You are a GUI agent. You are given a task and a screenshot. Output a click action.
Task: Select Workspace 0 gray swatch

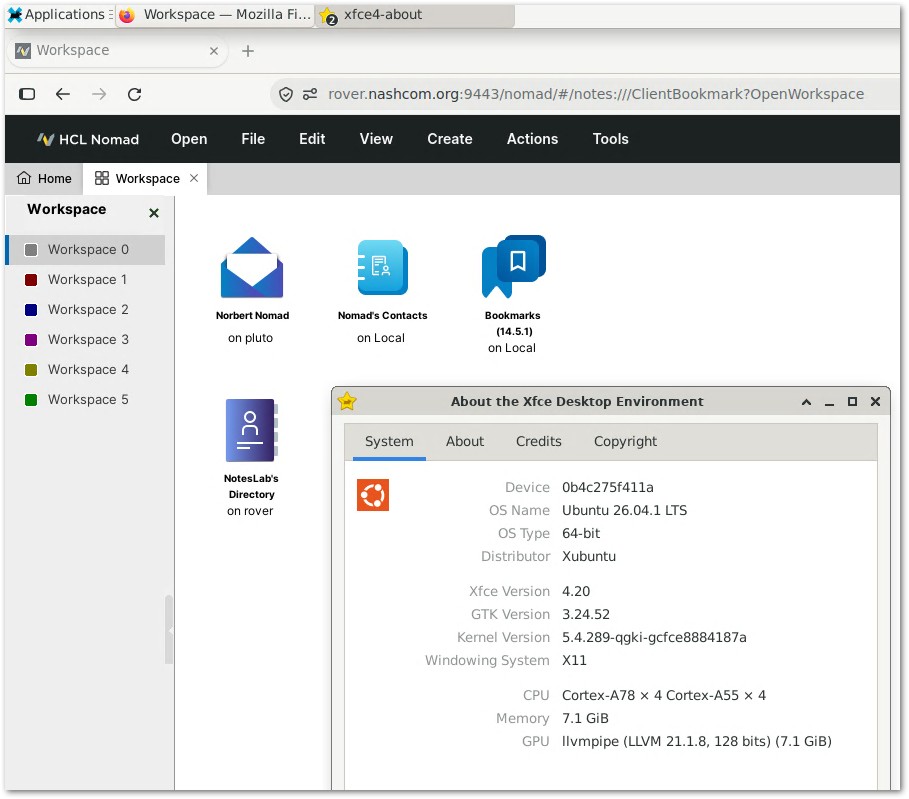[x=31, y=249]
